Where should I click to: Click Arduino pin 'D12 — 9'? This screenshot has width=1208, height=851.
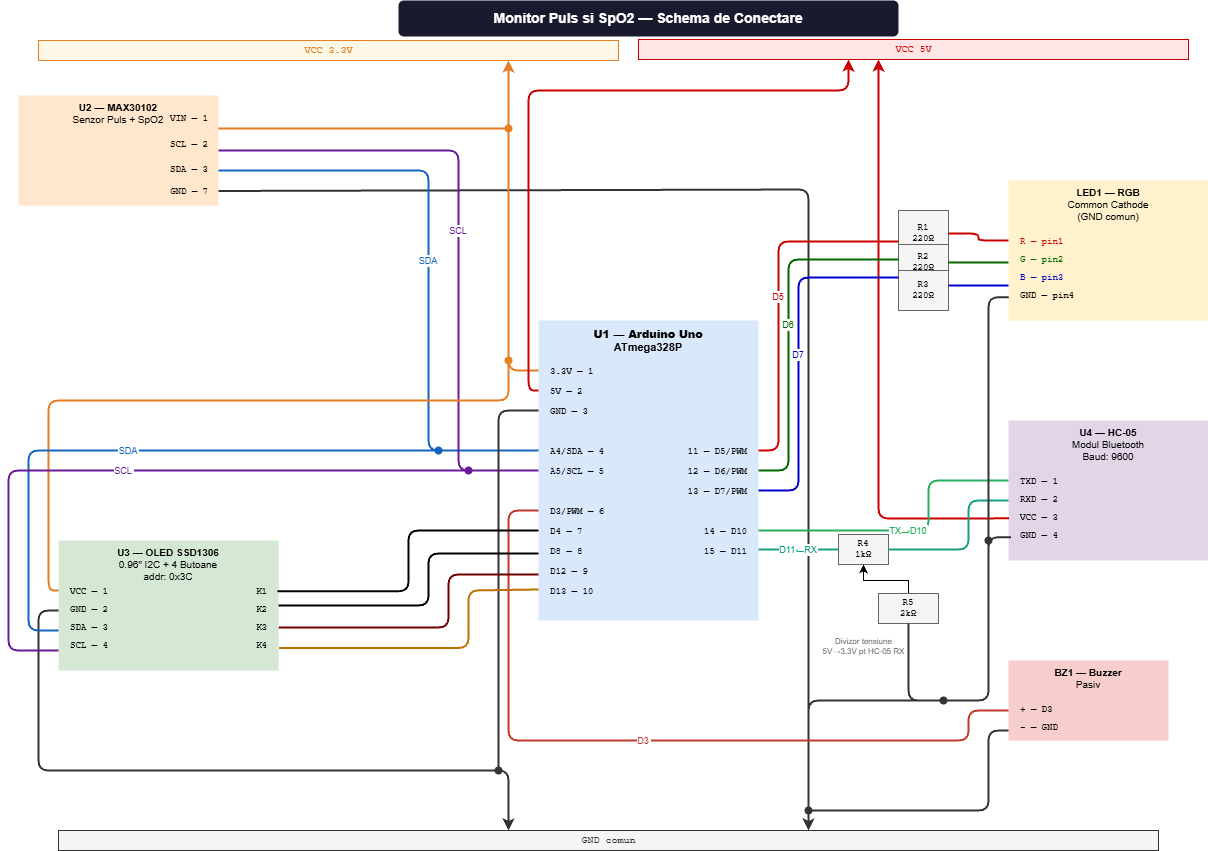coord(568,571)
